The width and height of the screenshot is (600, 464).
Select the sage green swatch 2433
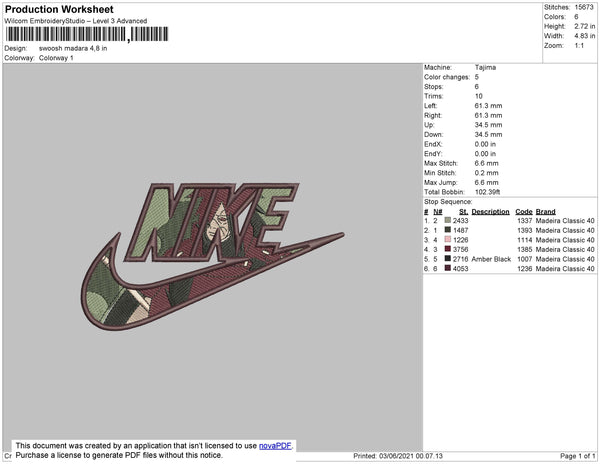pos(447,221)
